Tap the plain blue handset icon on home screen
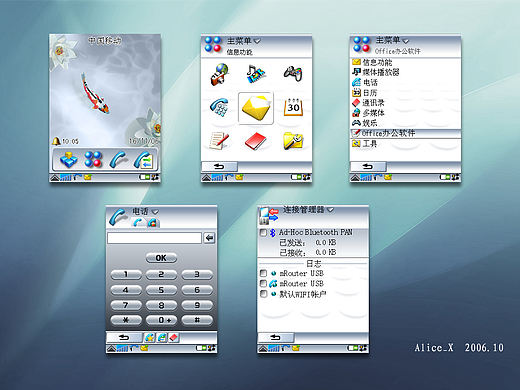 tap(118, 160)
